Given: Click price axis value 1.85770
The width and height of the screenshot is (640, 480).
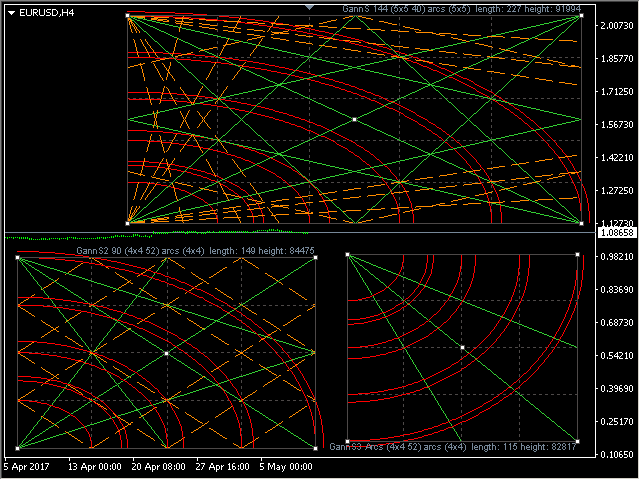Looking at the screenshot, I should pyautogui.click(x=617, y=59).
